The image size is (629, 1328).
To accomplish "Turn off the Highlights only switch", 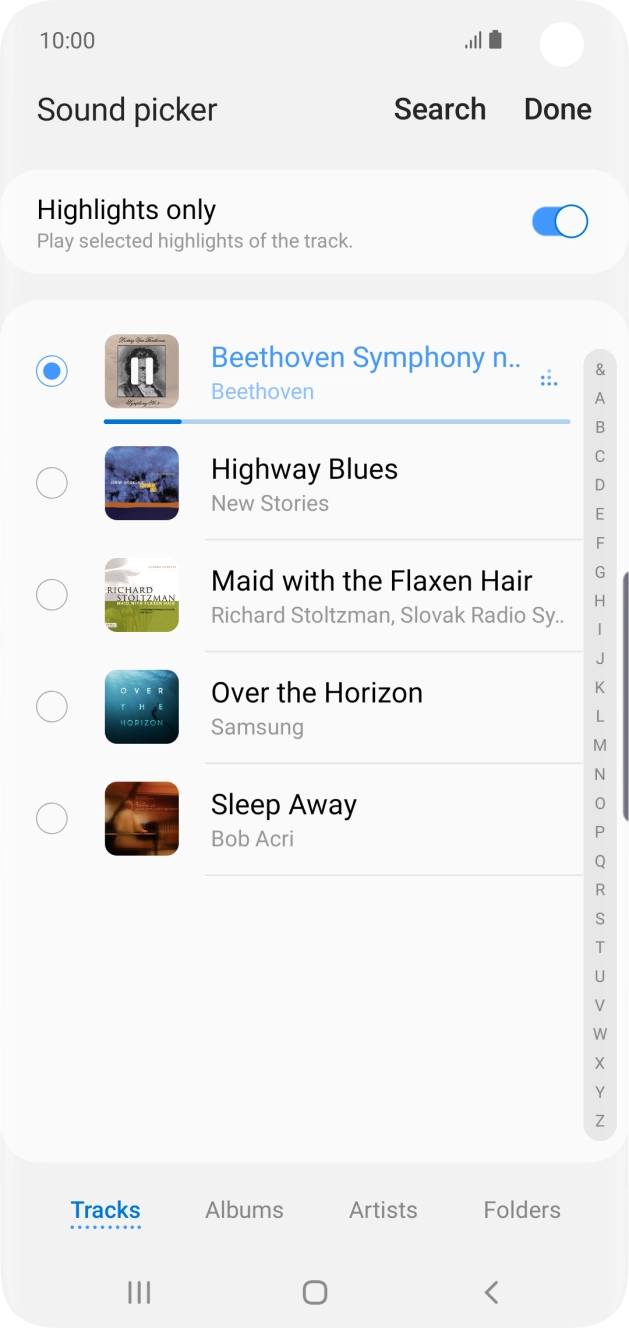I will click(559, 222).
